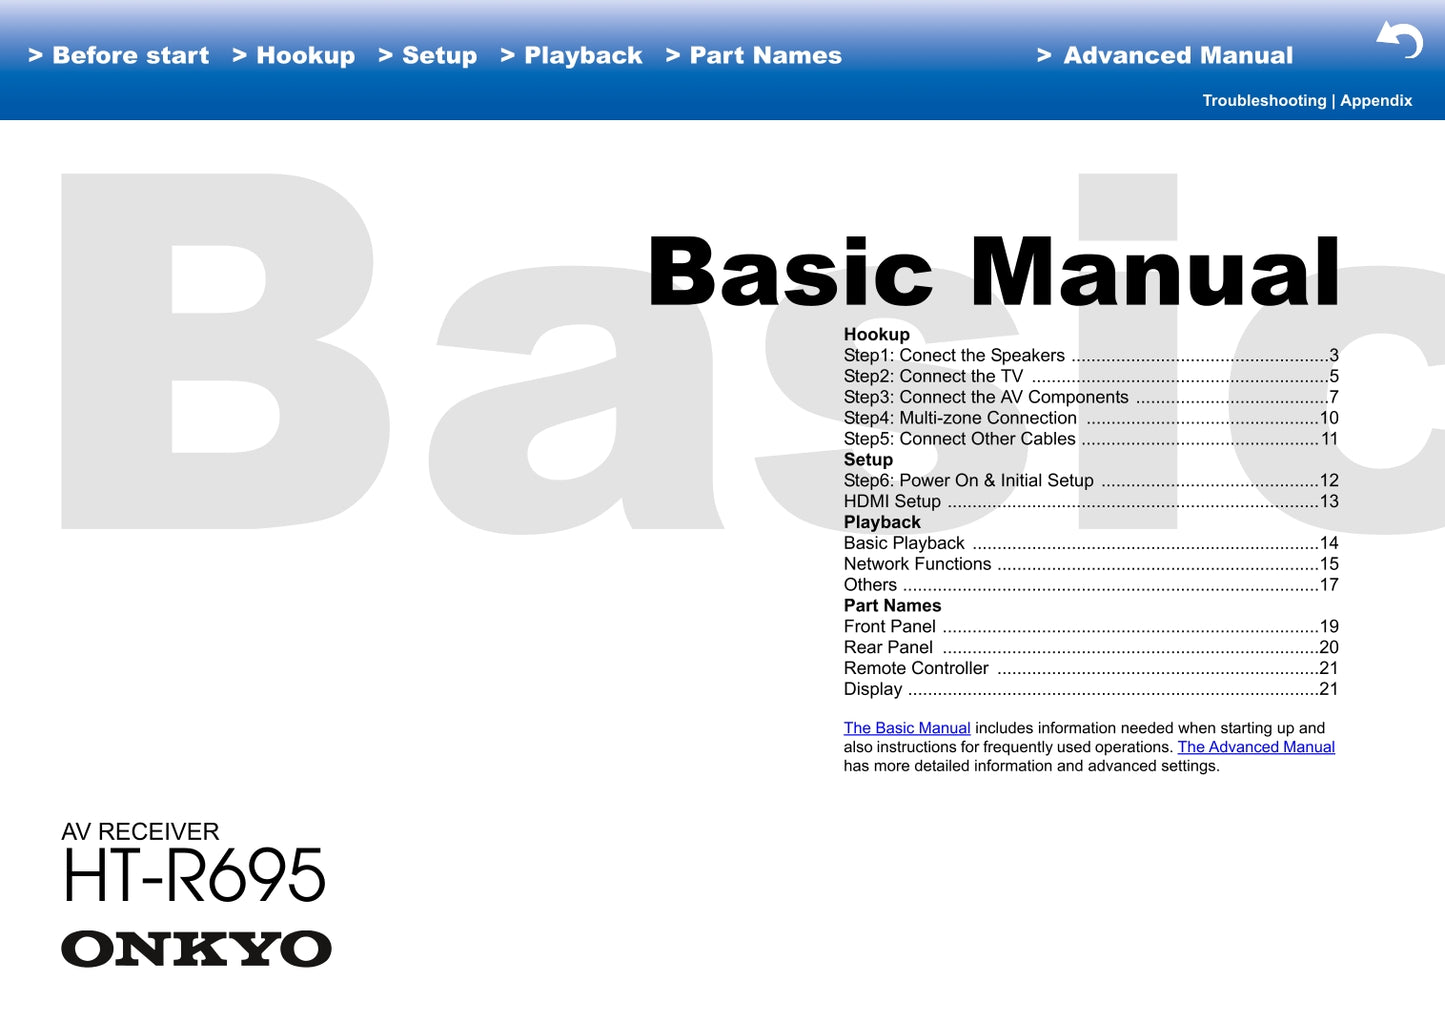The height and width of the screenshot is (1022, 1445).
Task: Open the Appendix link
Action: [1376, 101]
